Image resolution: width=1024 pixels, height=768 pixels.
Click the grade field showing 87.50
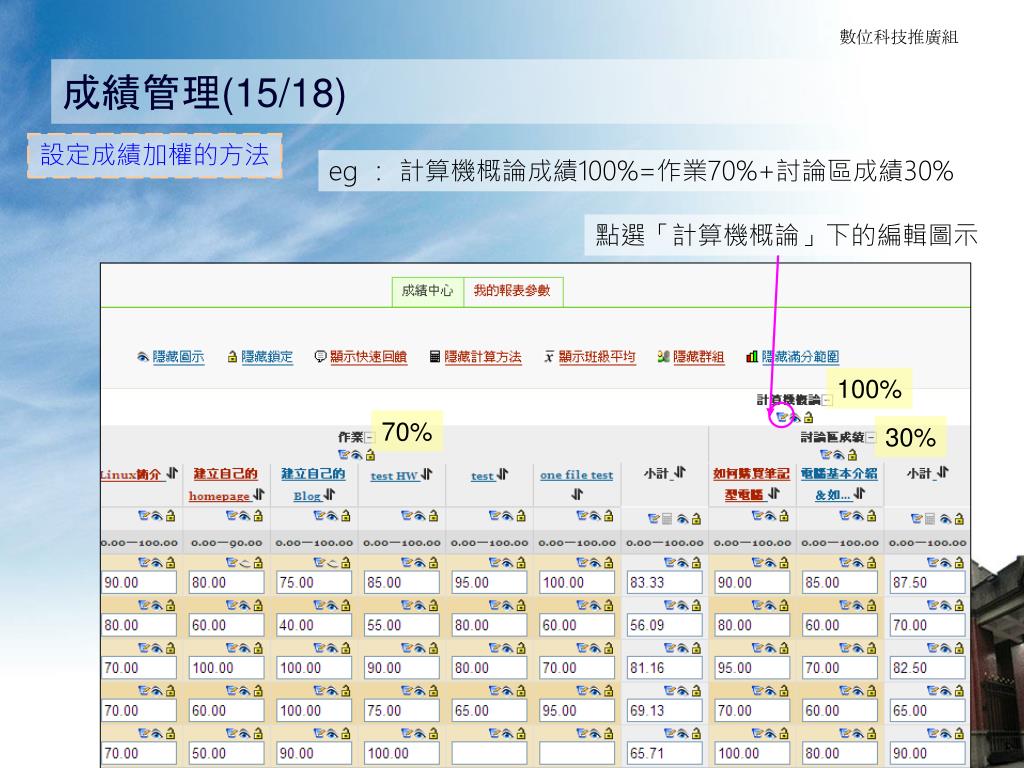[927, 583]
